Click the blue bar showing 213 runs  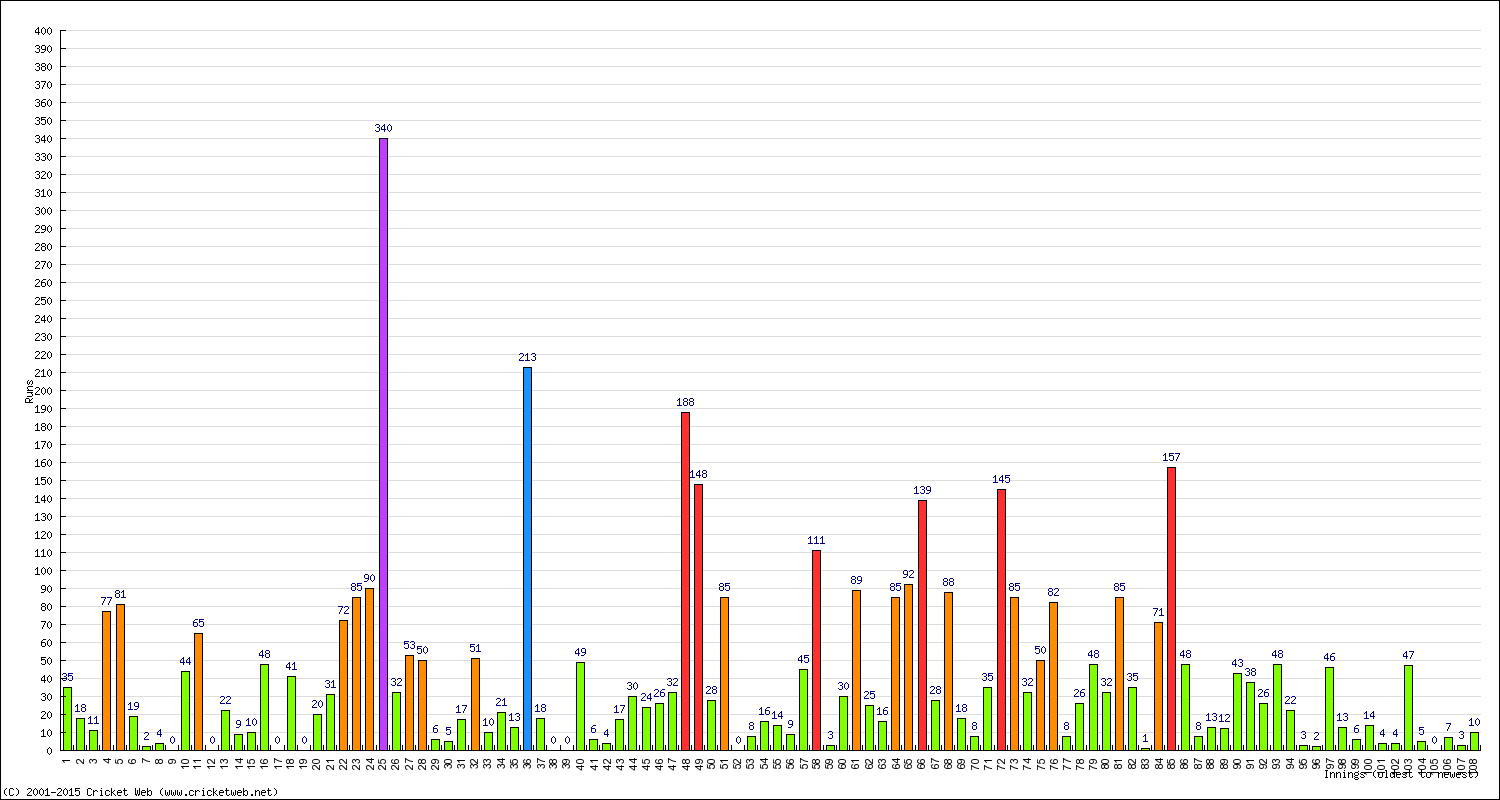(x=527, y=558)
